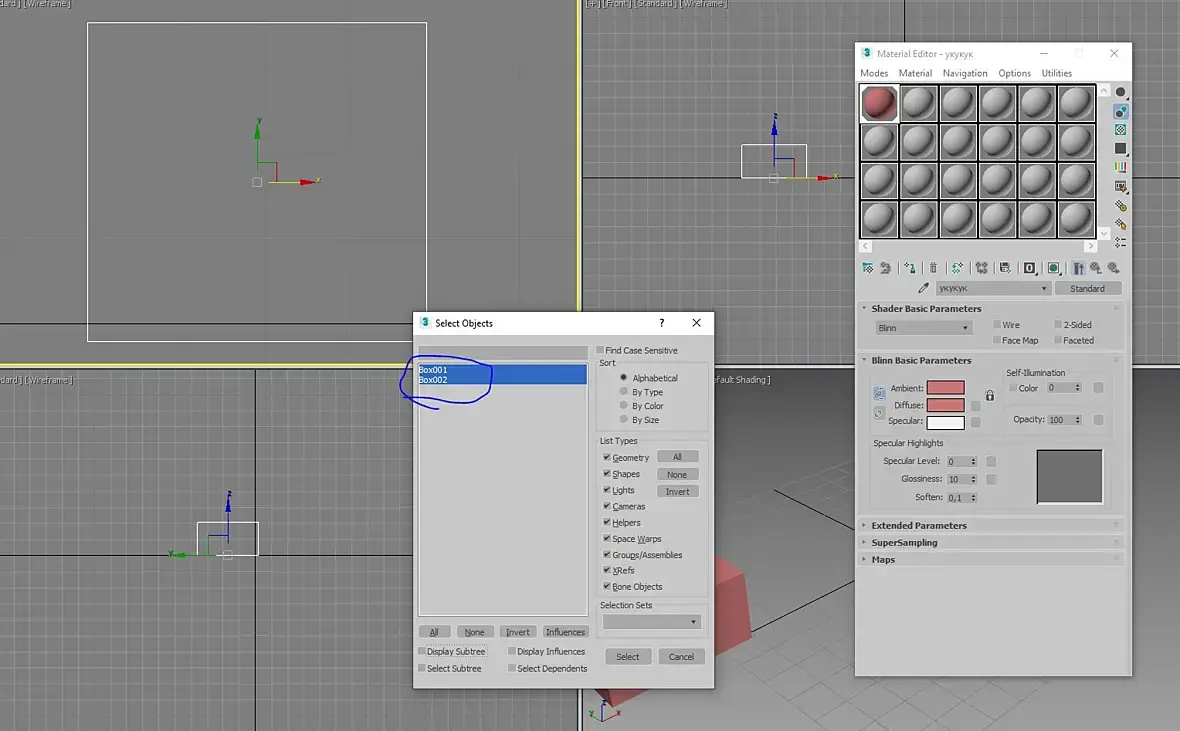Open the Options menu
The height and width of the screenshot is (731, 1180).
1014,73
